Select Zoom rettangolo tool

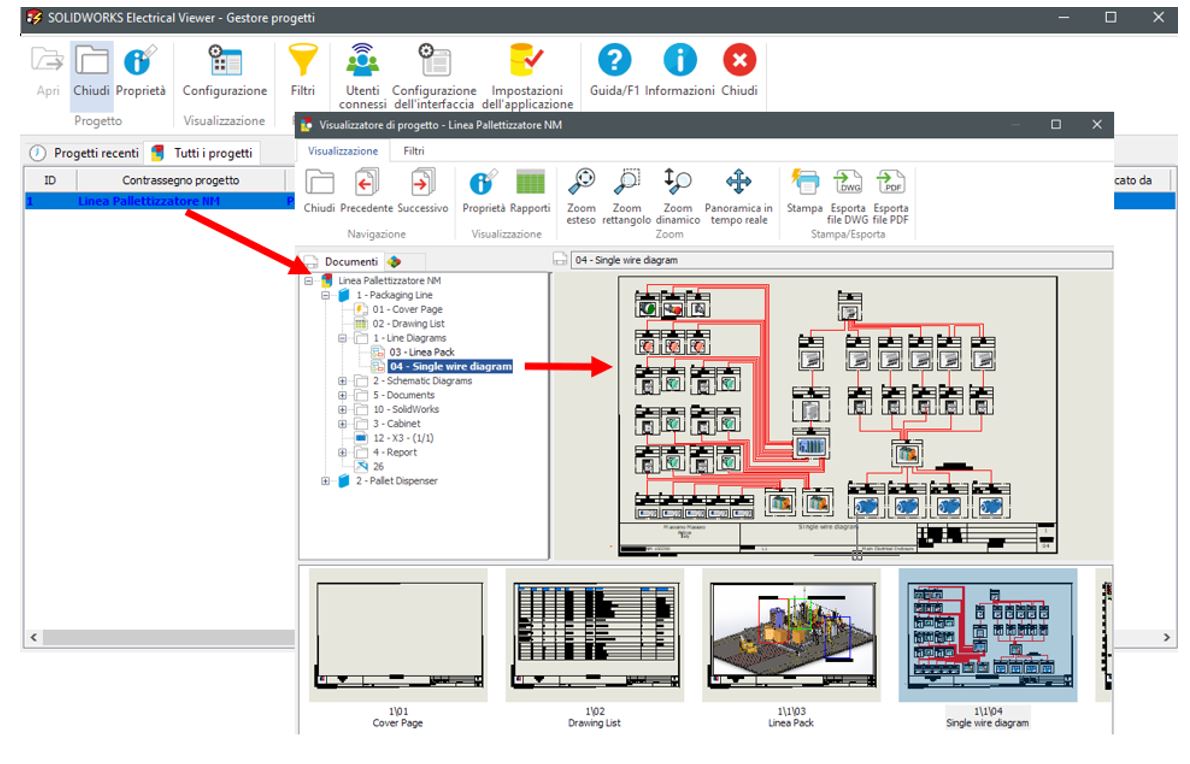tap(627, 197)
